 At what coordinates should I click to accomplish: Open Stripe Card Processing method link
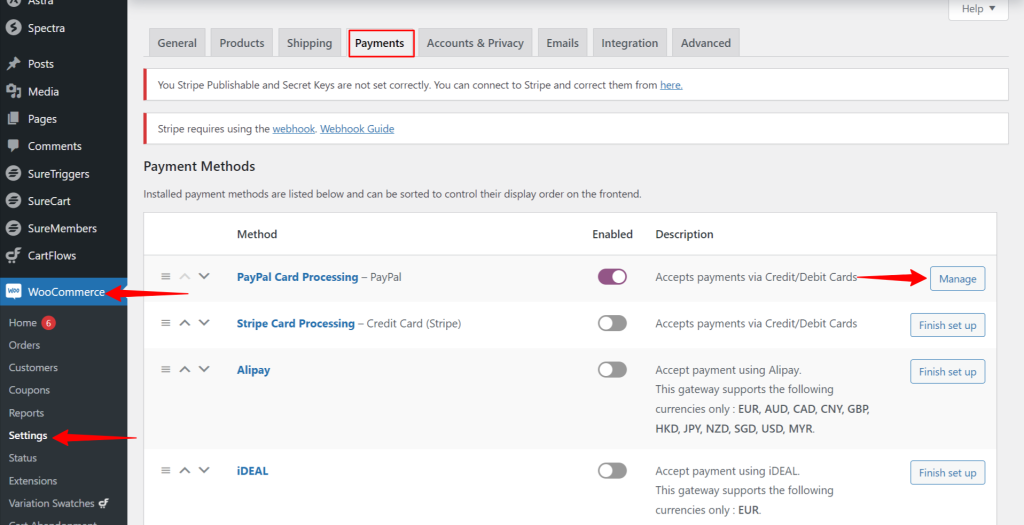click(x=296, y=323)
